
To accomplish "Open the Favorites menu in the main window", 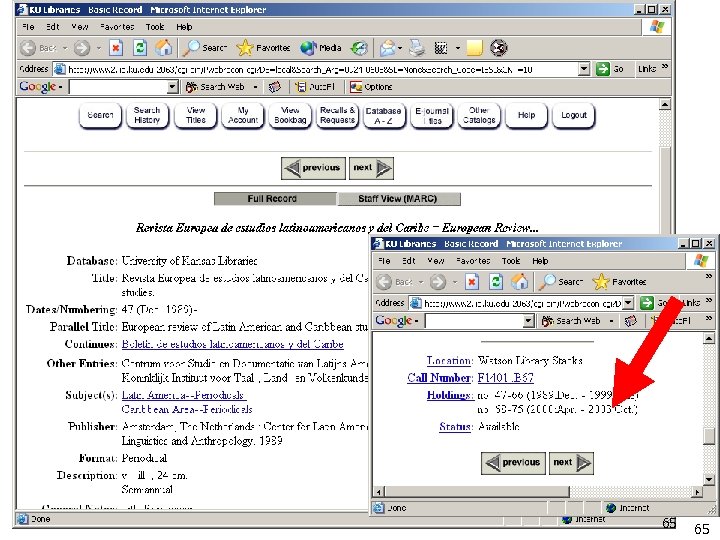I will tap(117, 27).
